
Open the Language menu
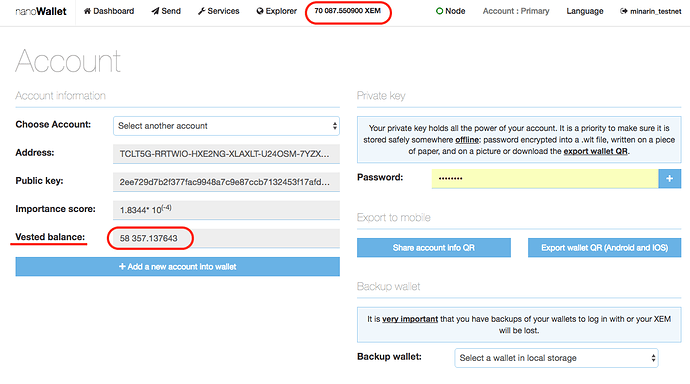click(584, 11)
